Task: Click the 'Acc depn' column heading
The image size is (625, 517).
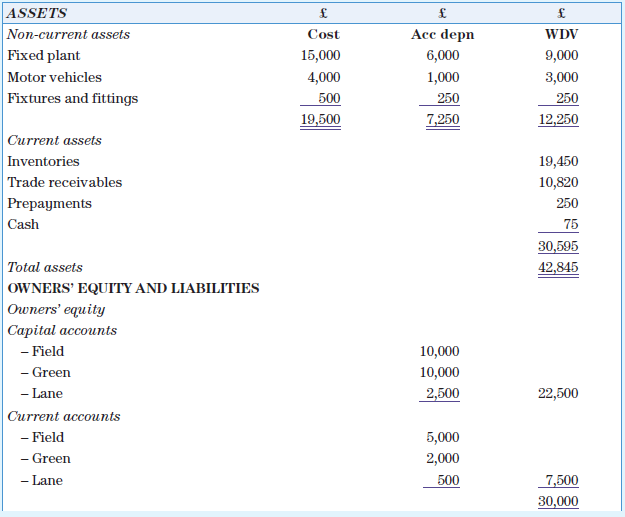Action: [442, 35]
